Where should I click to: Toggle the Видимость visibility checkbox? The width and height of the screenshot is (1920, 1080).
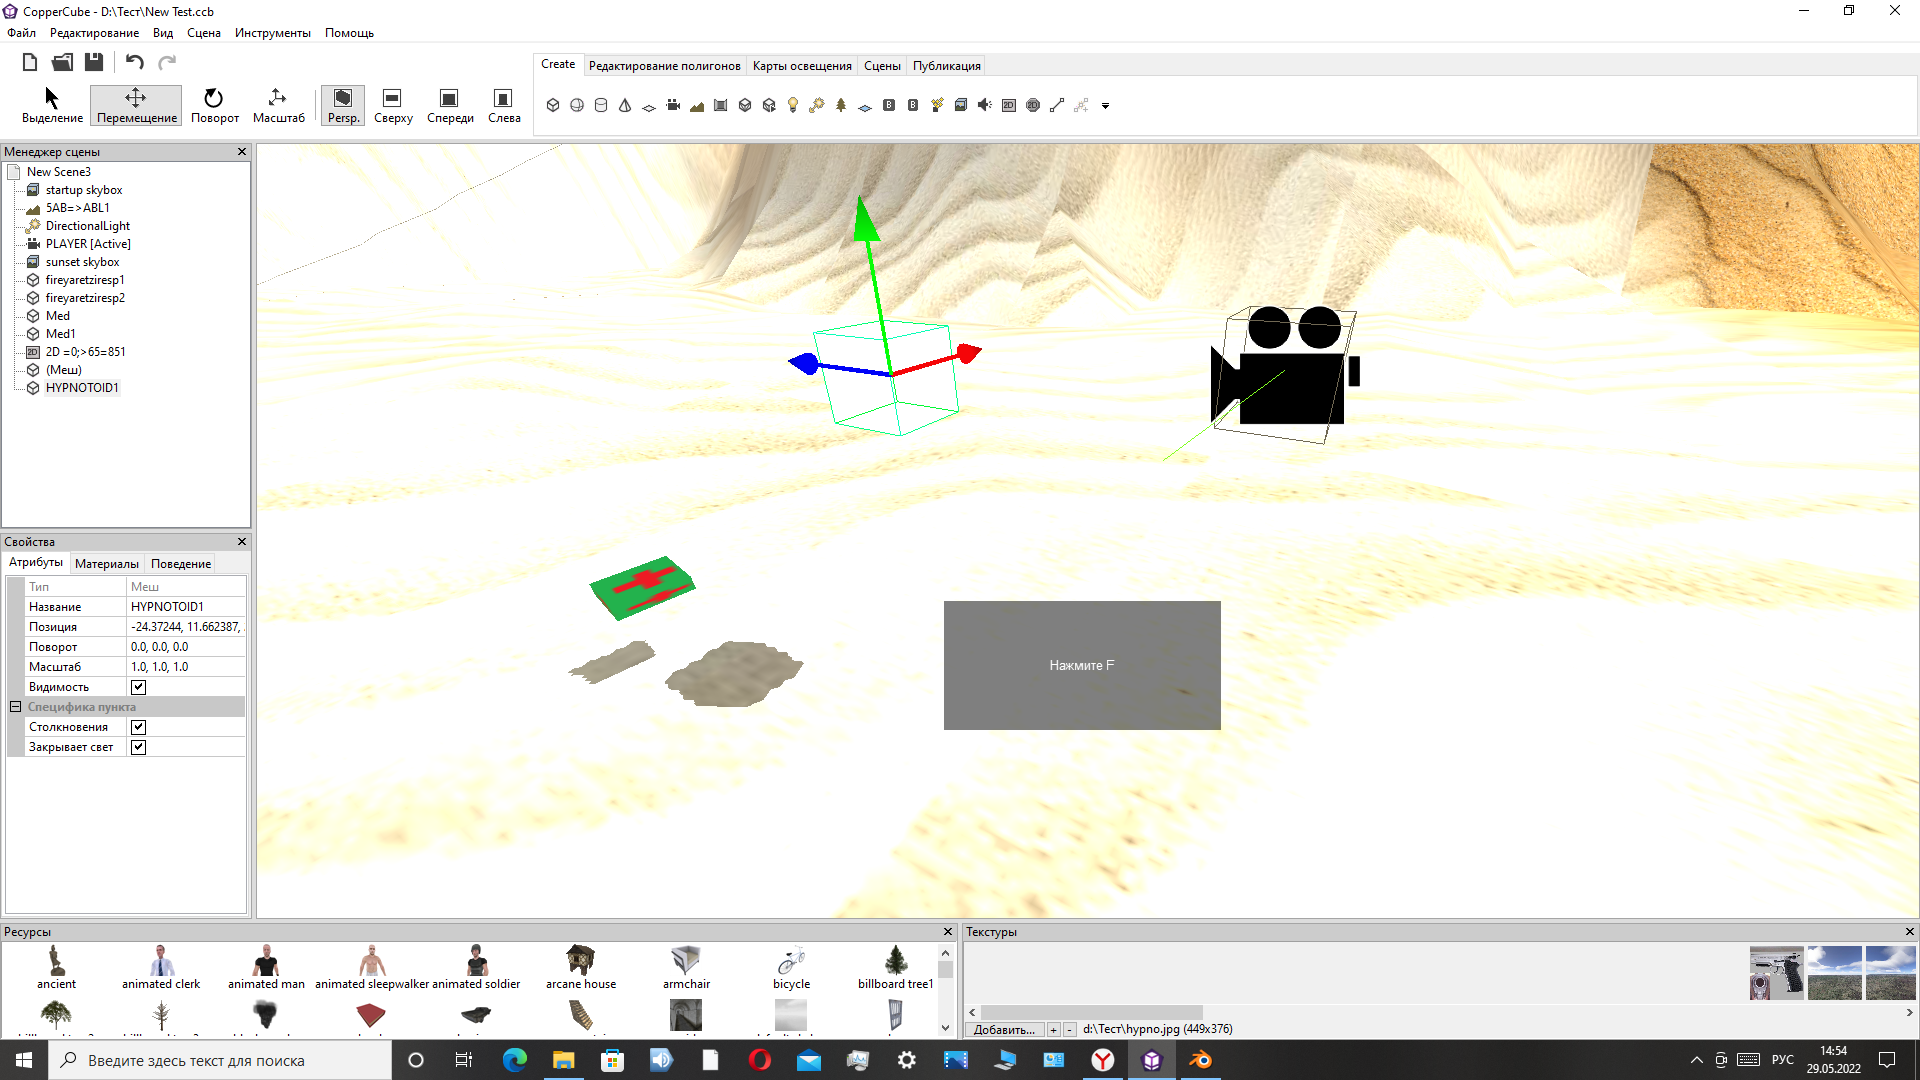138,687
